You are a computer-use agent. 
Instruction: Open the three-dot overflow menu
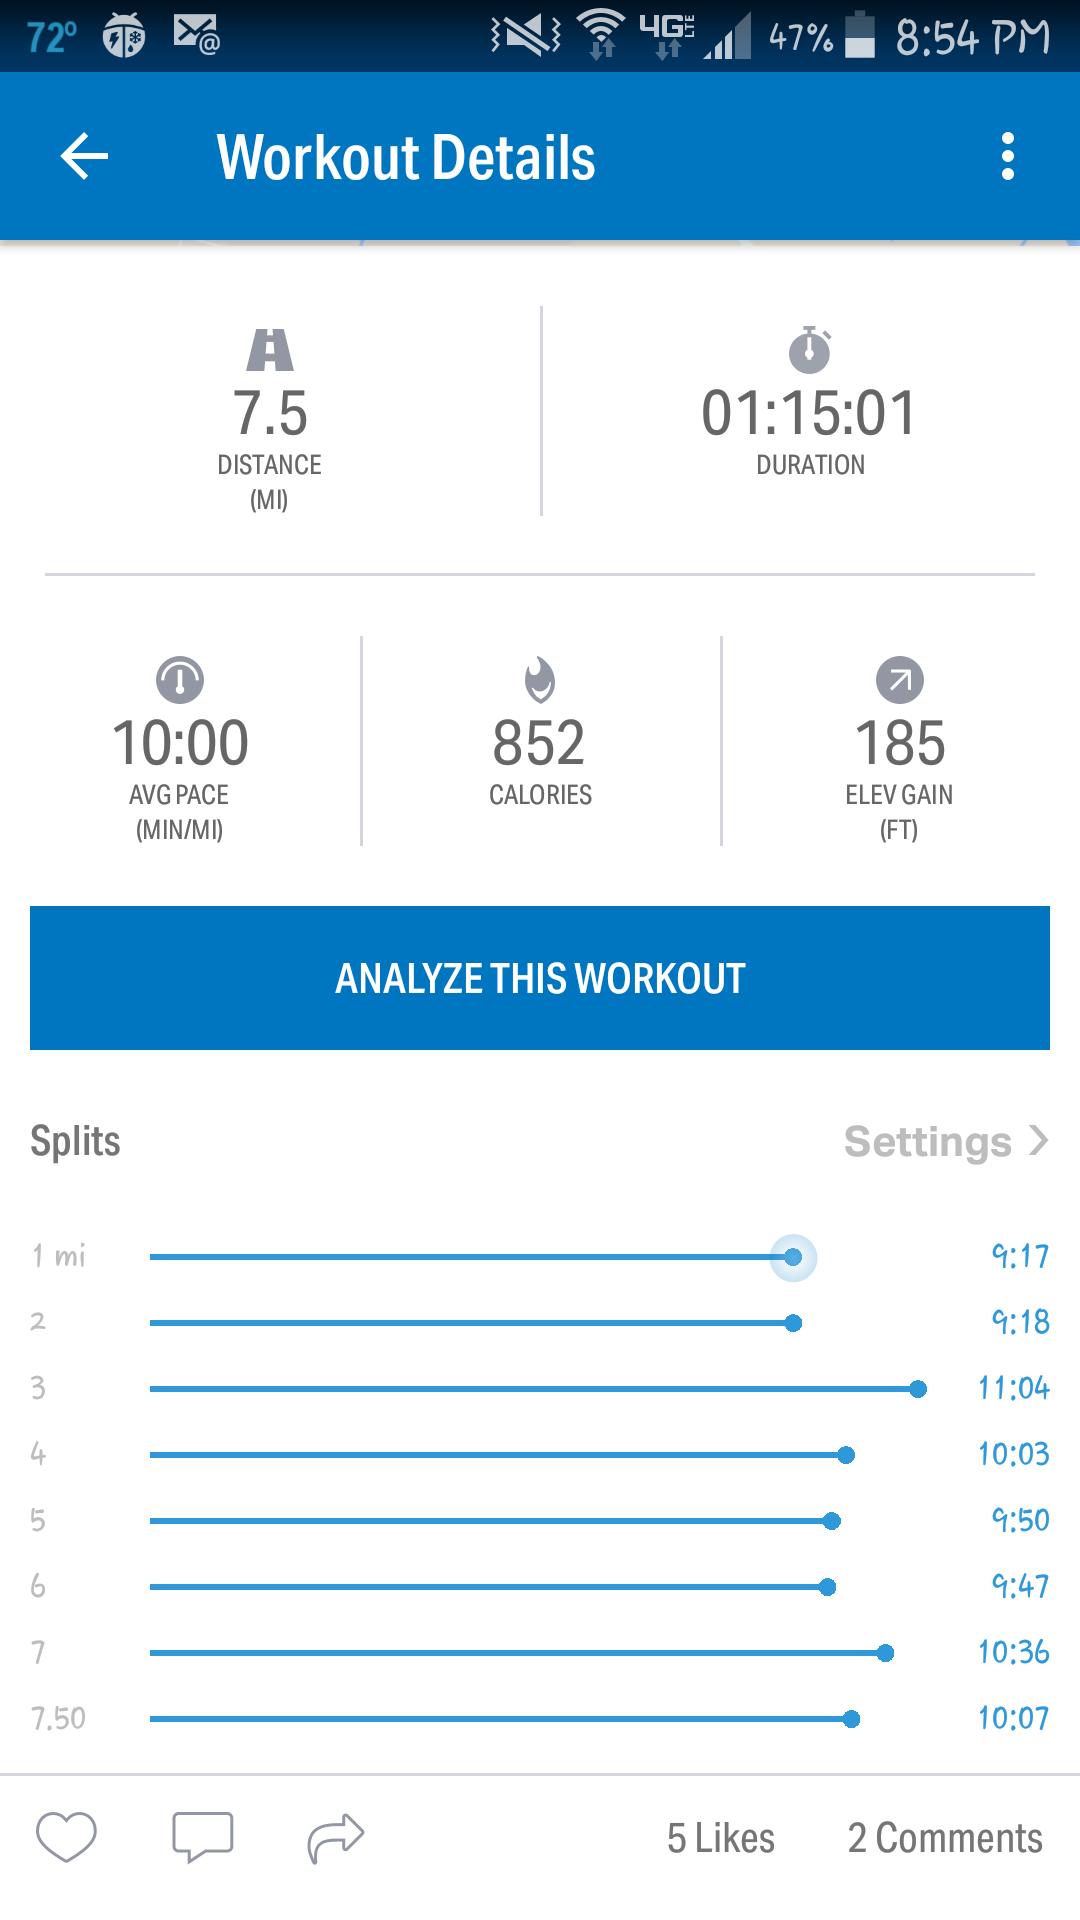[1007, 157]
